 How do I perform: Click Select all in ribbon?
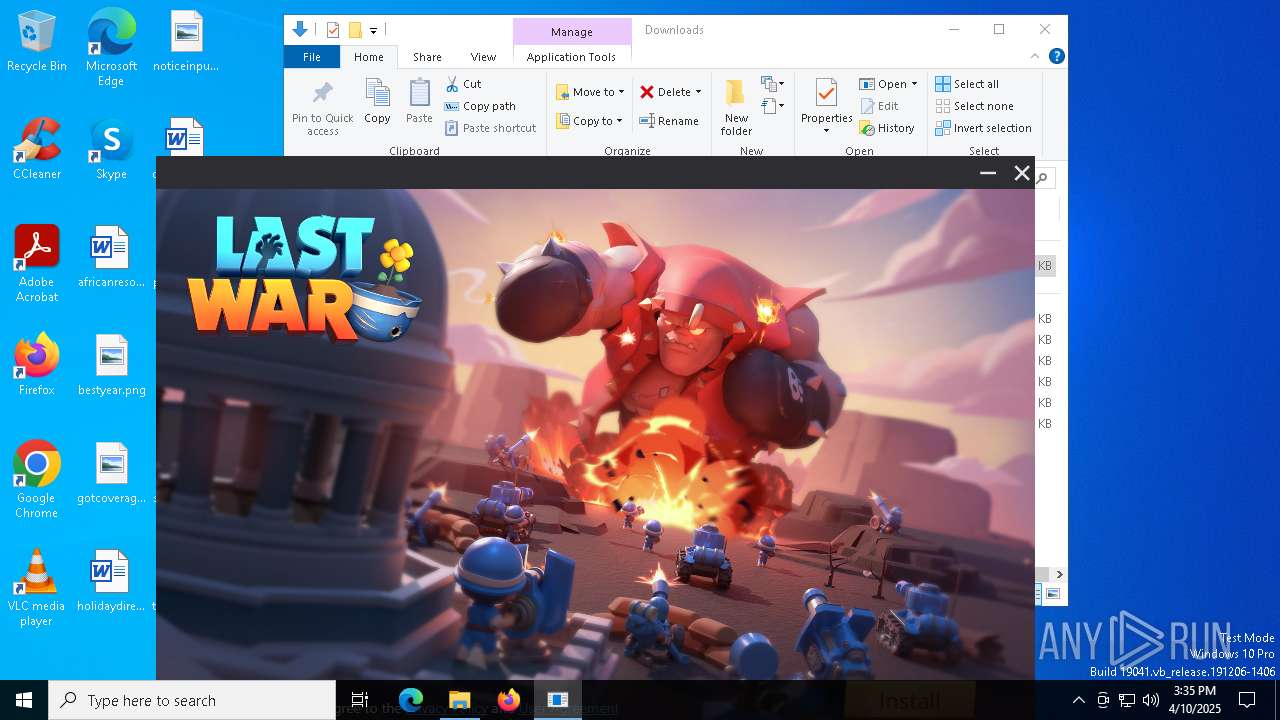point(967,84)
